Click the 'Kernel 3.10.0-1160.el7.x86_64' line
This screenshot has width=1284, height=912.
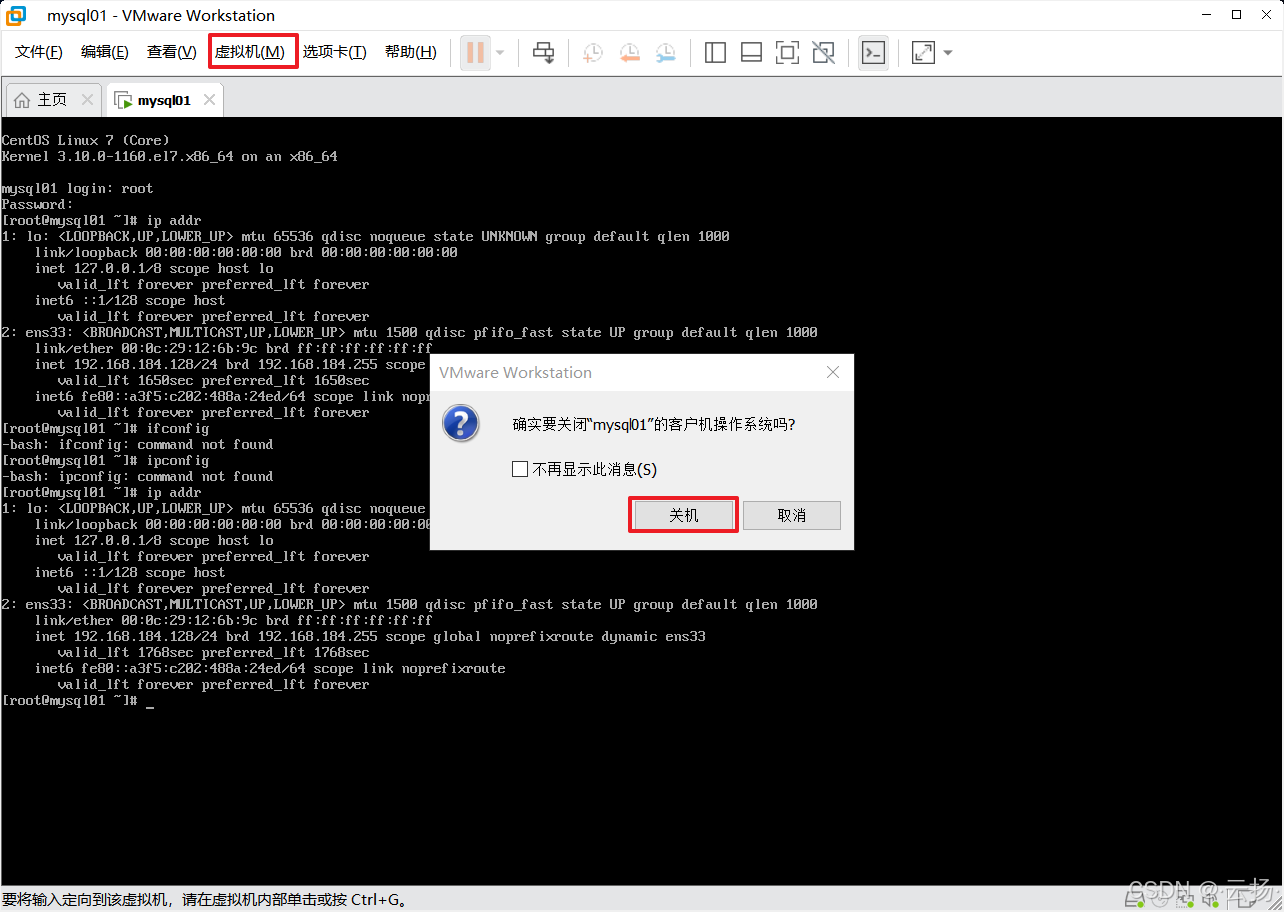(x=170, y=156)
